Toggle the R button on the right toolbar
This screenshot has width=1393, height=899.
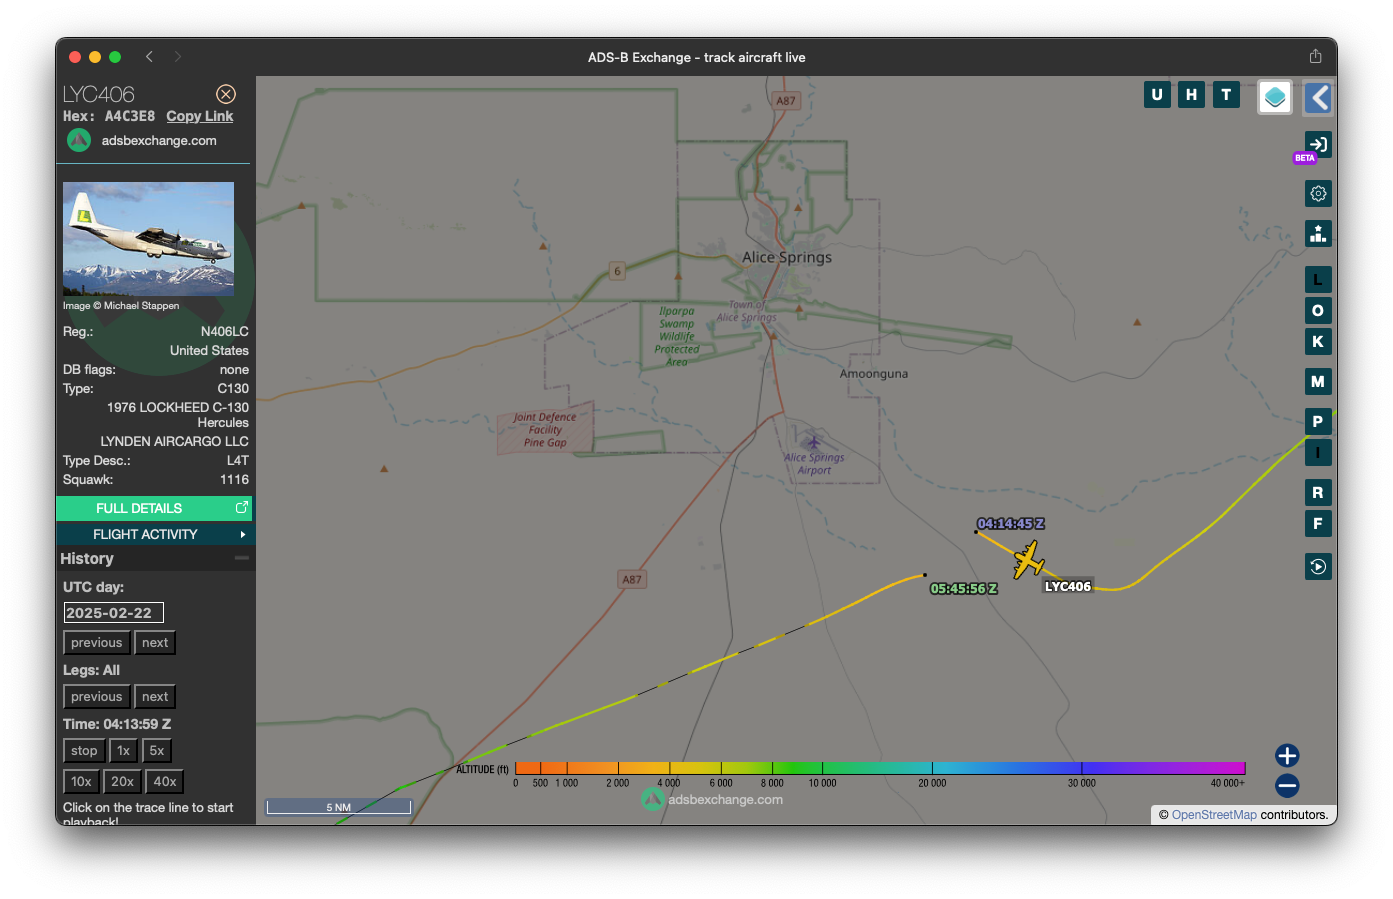[1318, 493]
